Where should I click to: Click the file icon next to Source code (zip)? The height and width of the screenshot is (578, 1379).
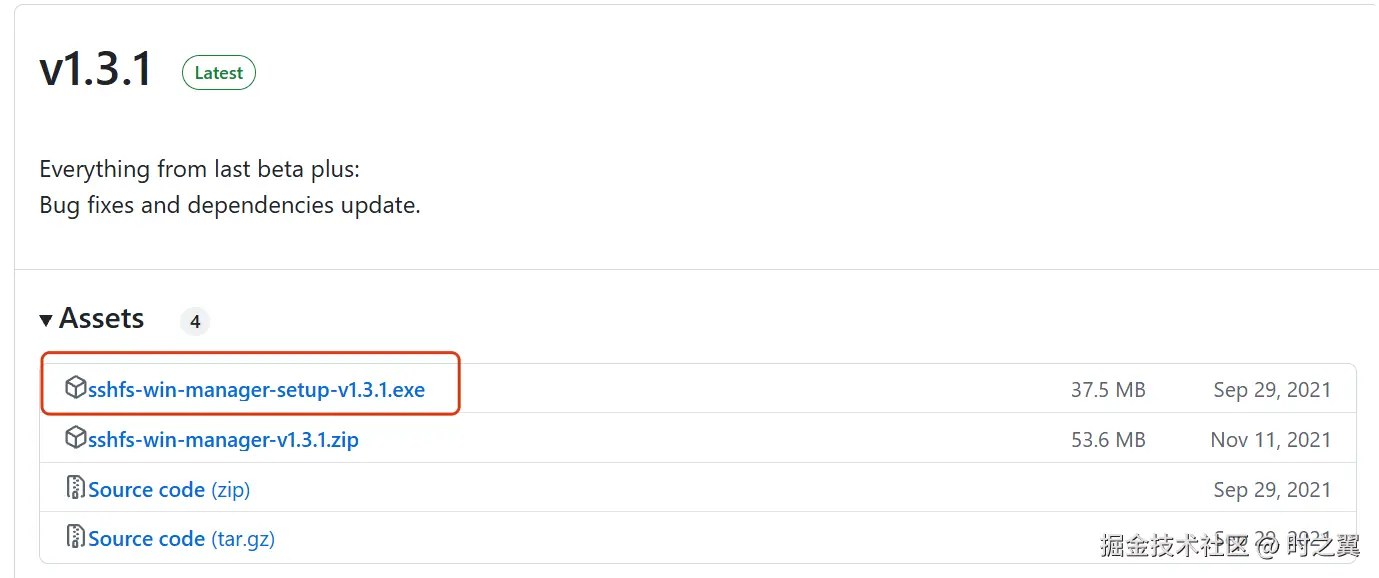pyautogui.click(x=75, y=488)
